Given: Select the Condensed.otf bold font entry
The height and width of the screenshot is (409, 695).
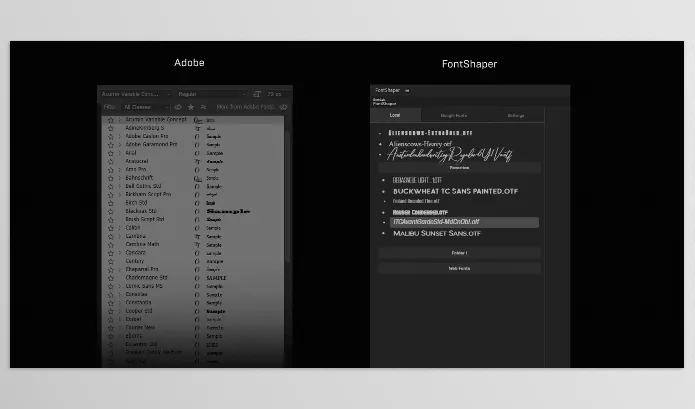Looking at the screenshot, I should tap(420, 213).
